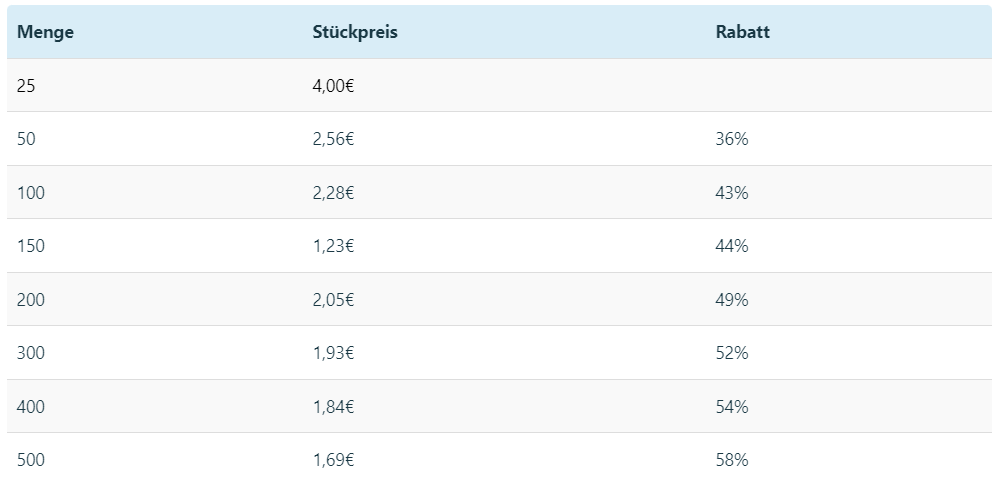Click the quantity 100 cell
The image size is (1007, 502).
31,193
